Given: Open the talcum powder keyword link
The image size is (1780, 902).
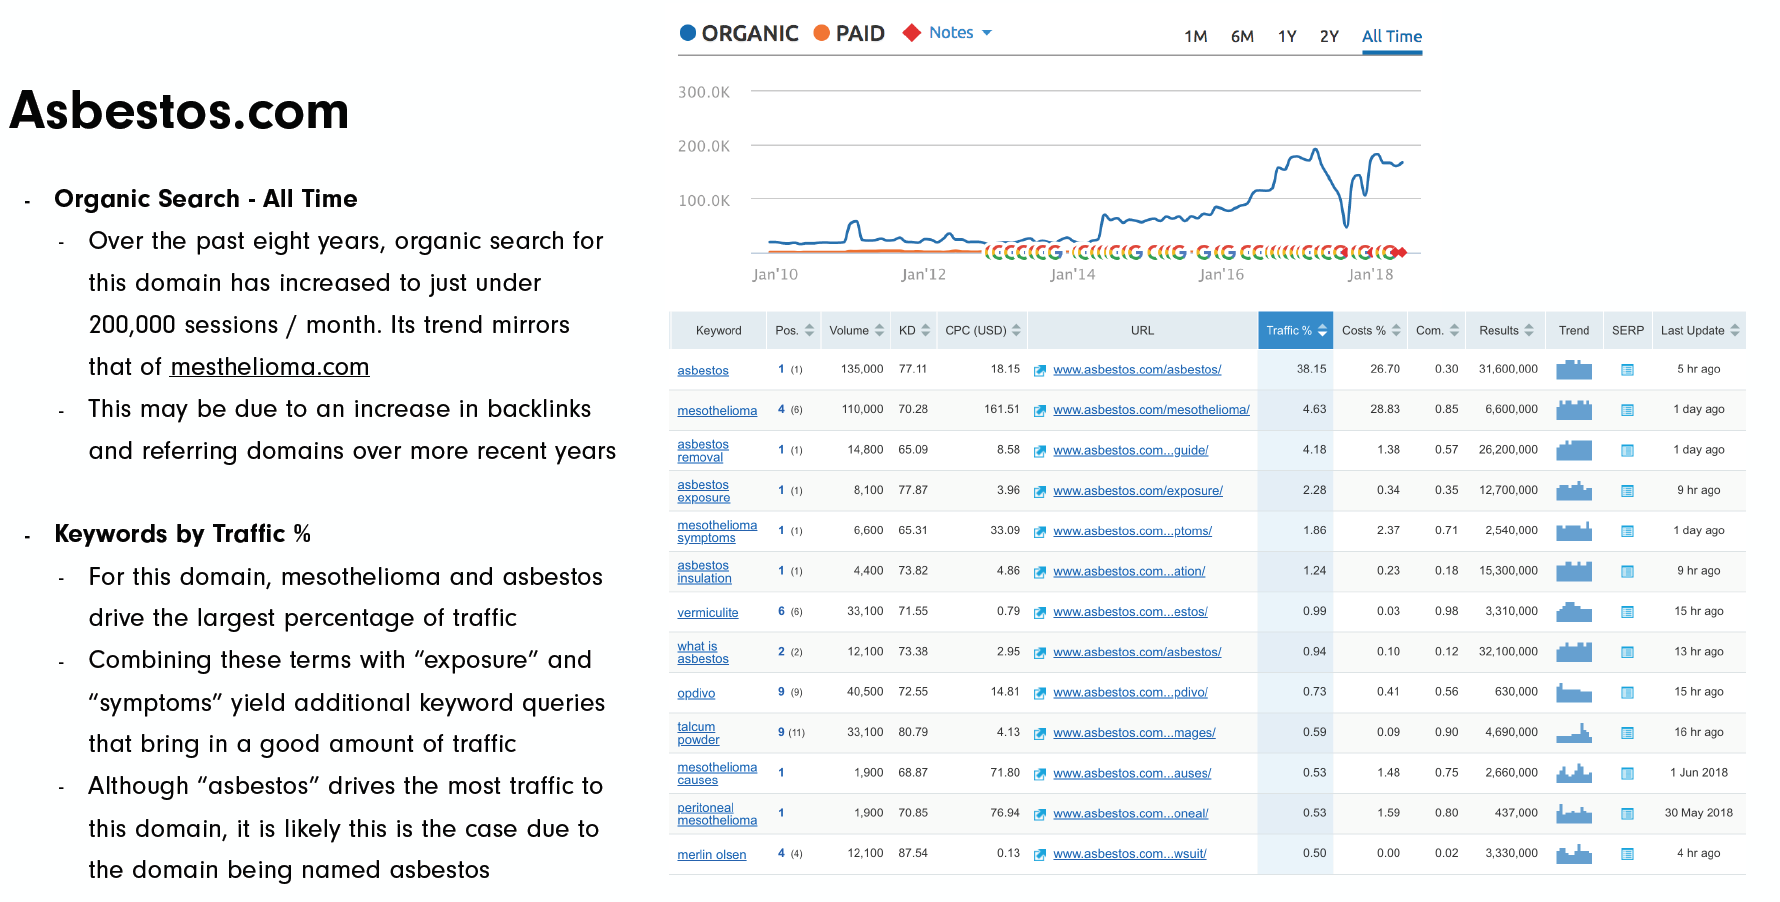Looking at the screenshot, I should (x=698, y=734).
